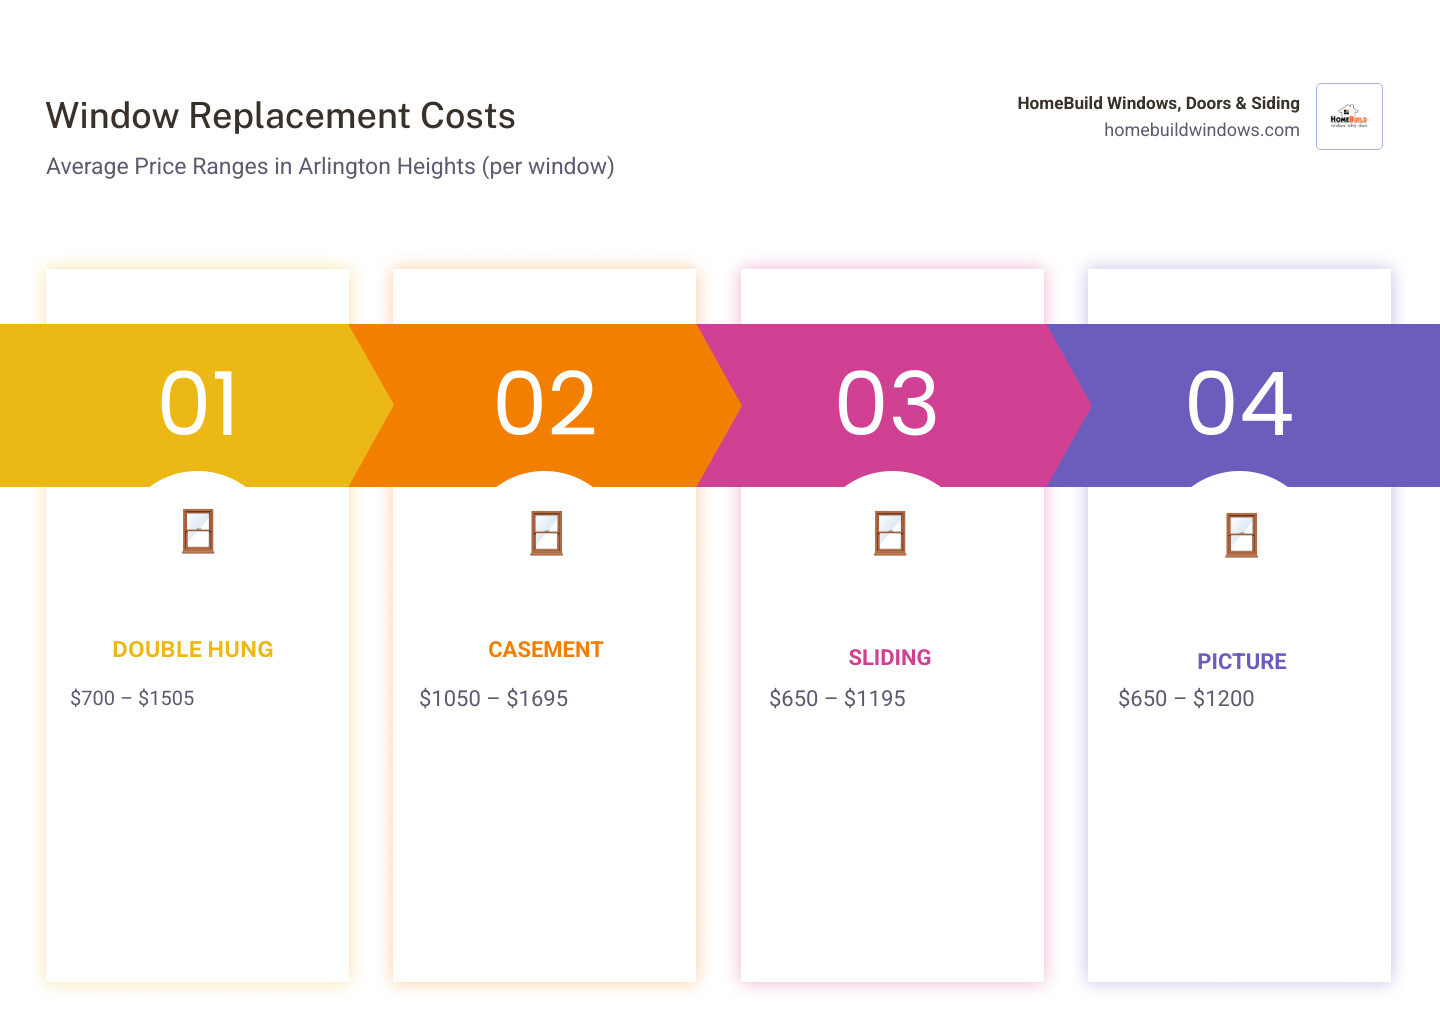Click the SLIDING heading

(x=890, y=657)
